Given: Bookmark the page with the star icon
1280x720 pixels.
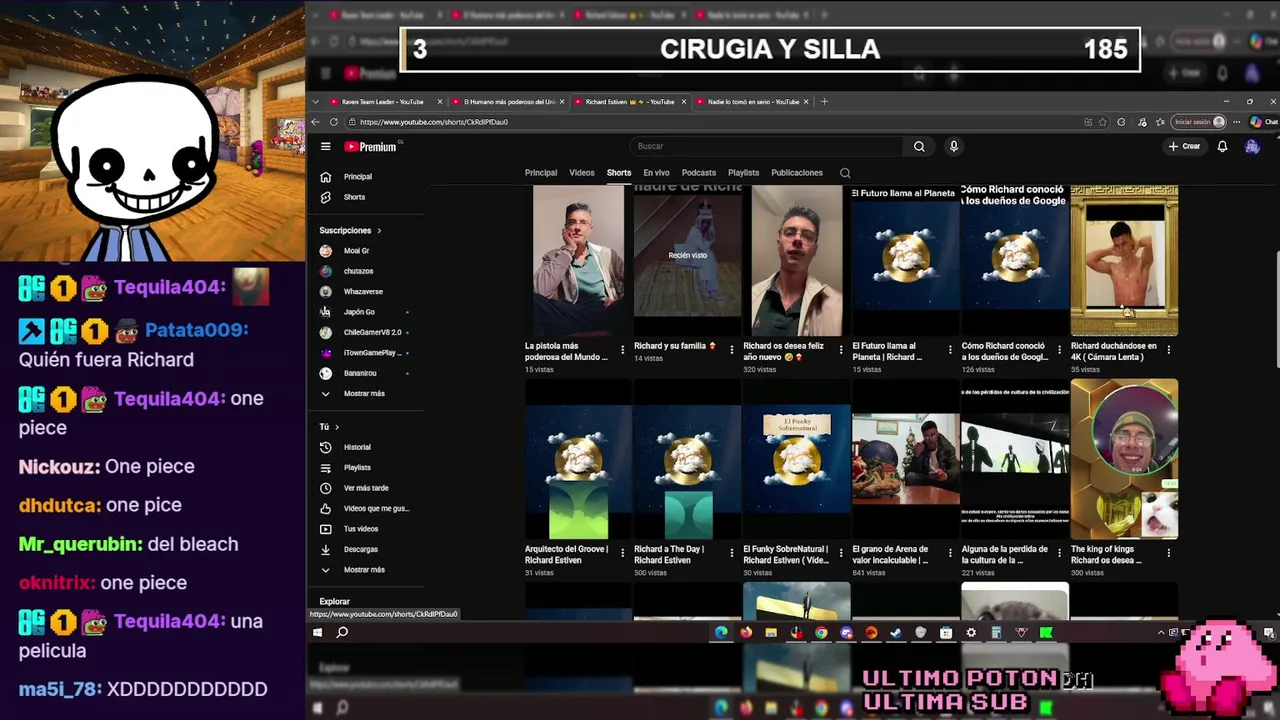Looking at the screenshot, I should click(x=1103, y=122).
